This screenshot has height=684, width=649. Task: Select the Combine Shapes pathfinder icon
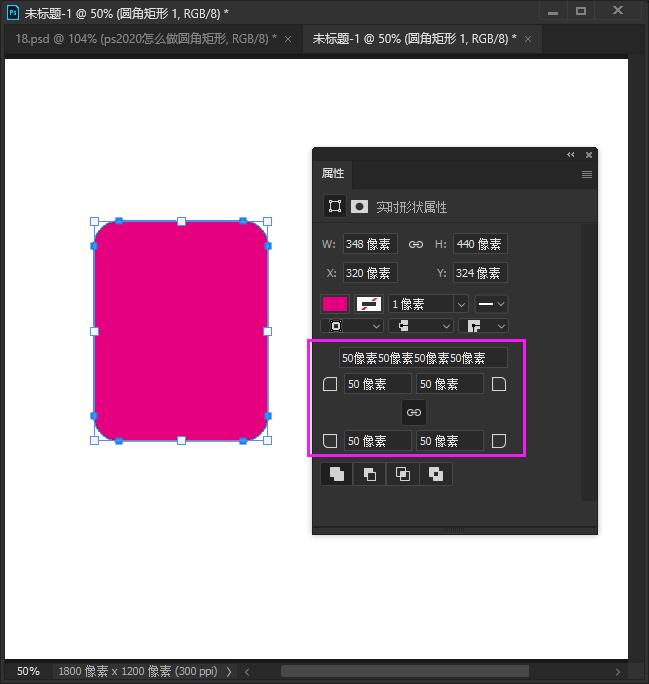click(x=337, y=474)
